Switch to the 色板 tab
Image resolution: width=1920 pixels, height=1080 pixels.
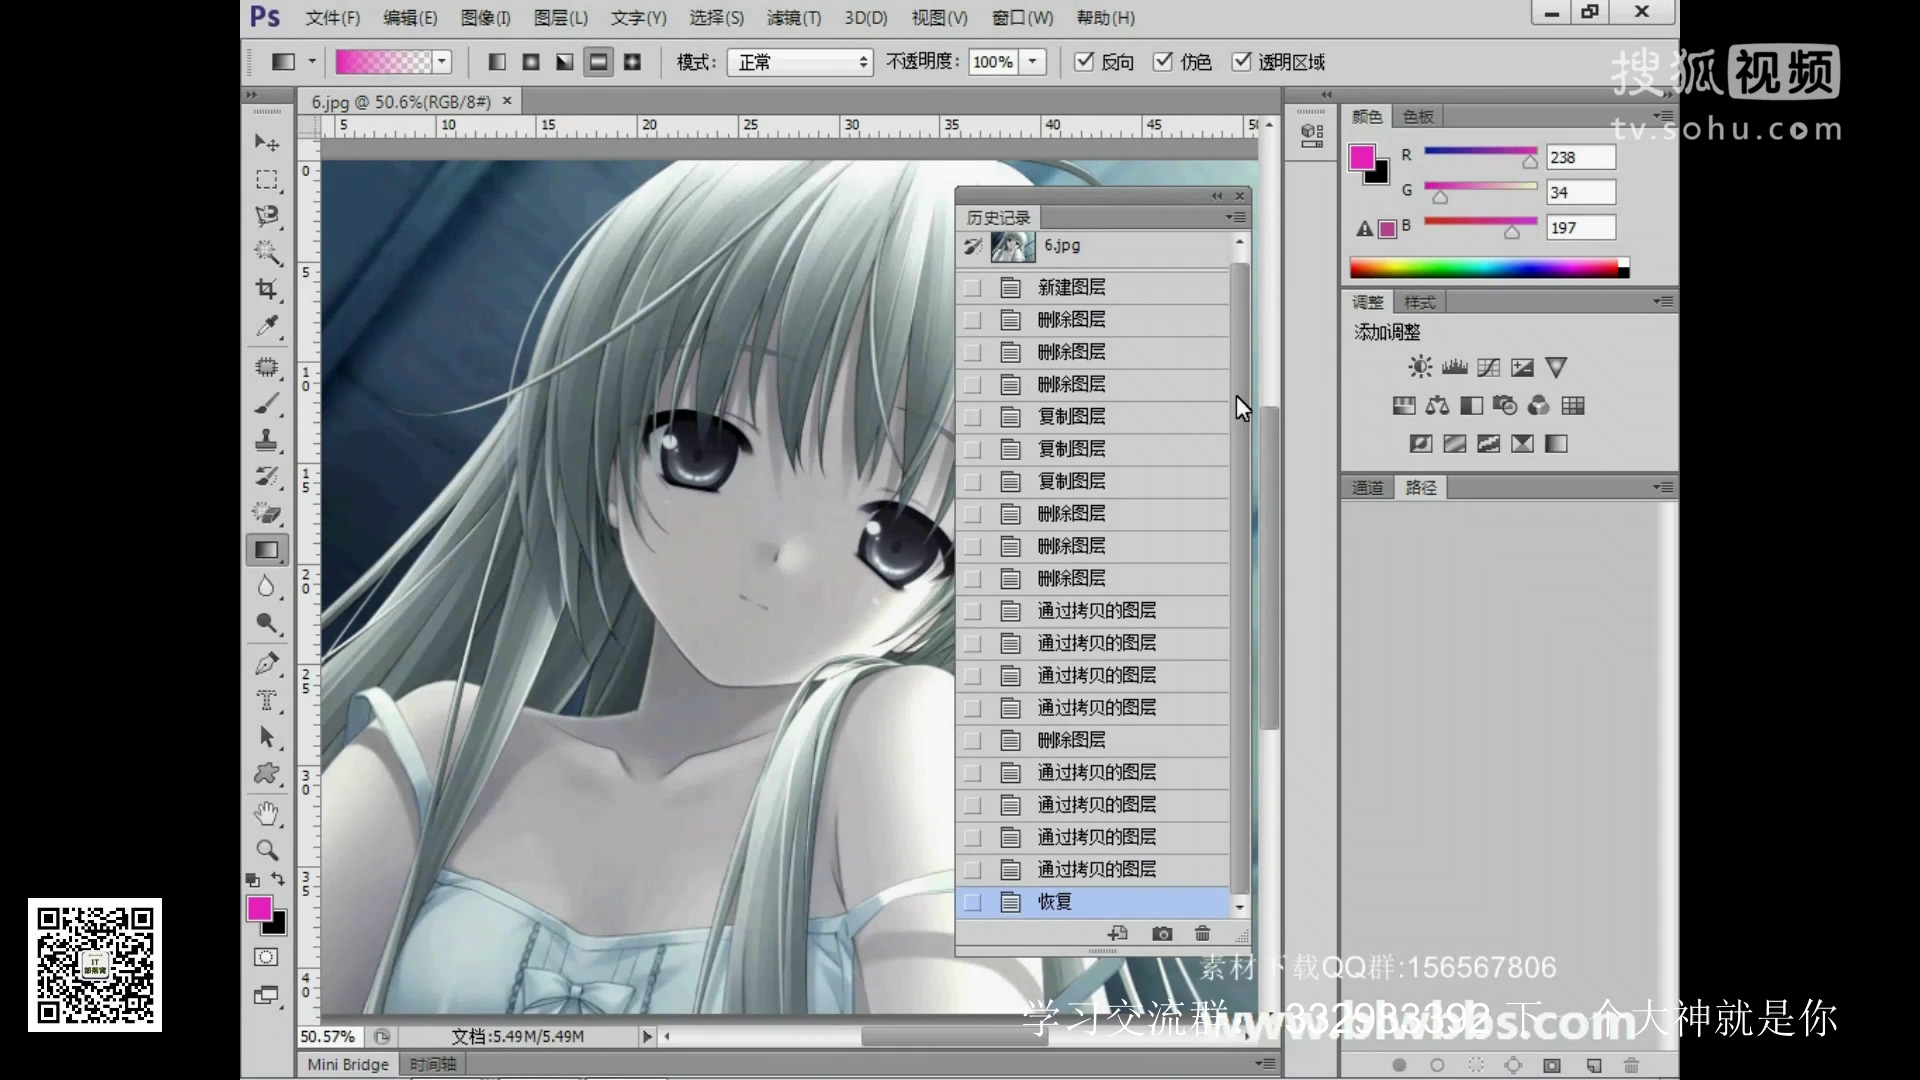(1418, 117)
